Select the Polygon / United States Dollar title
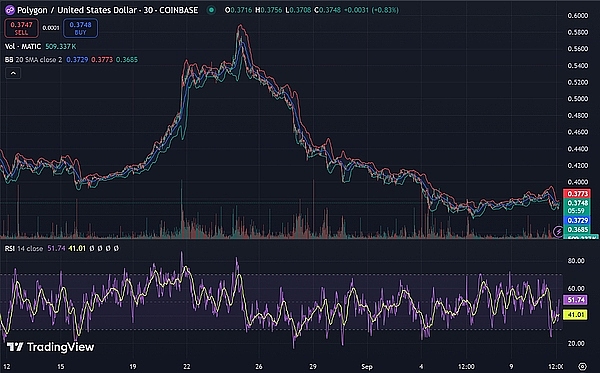 78,10
